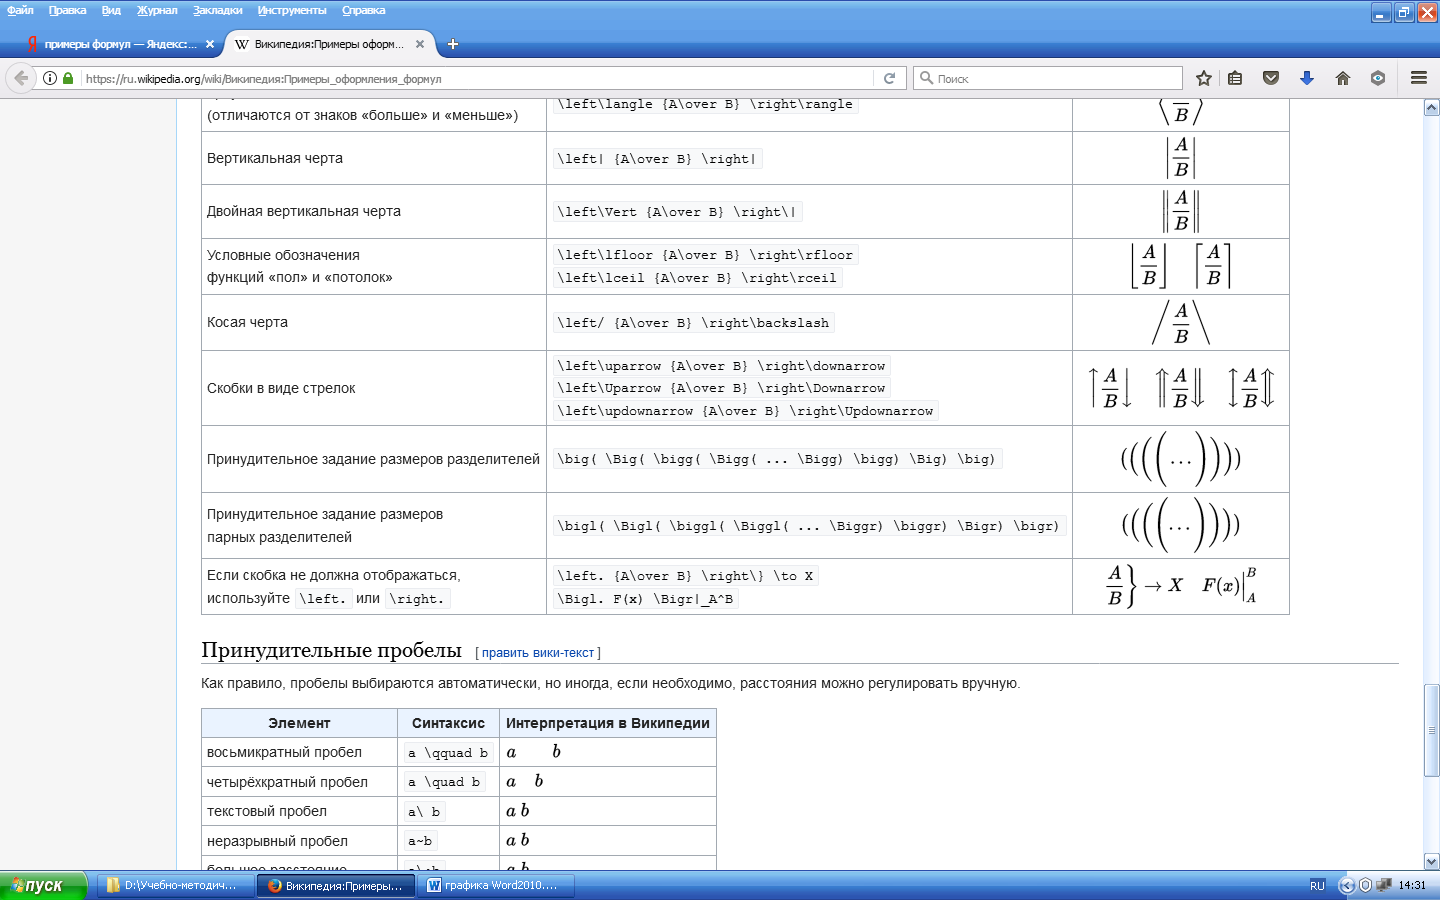Open site information icon in address bar

coord(50,78)
